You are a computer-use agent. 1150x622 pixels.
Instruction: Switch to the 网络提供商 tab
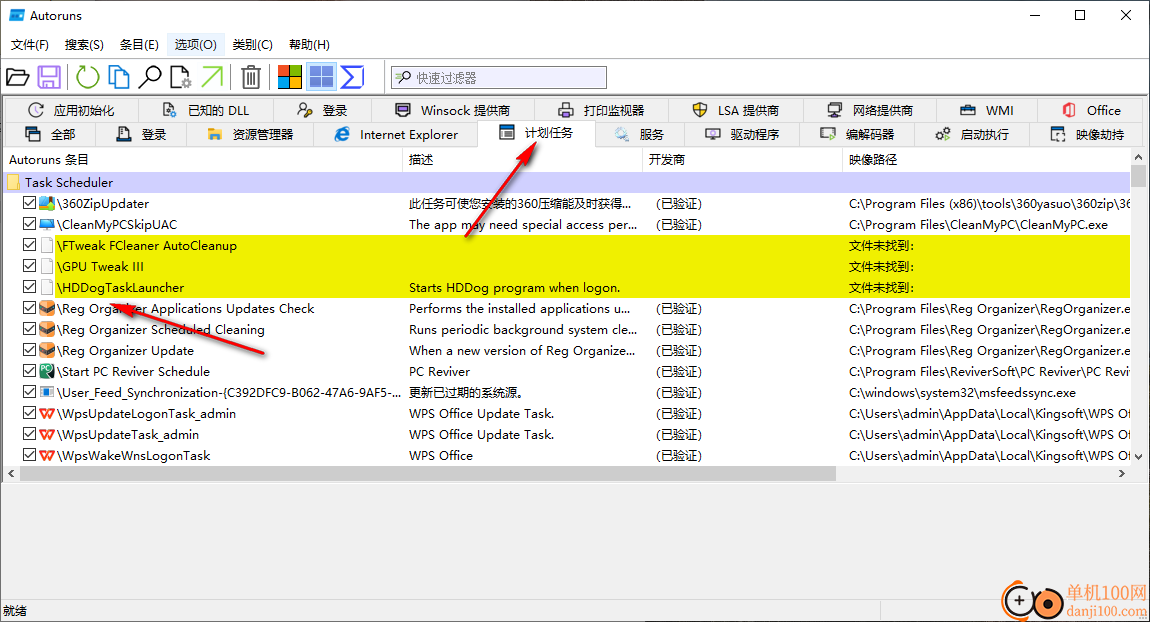[x=870, y=110]
